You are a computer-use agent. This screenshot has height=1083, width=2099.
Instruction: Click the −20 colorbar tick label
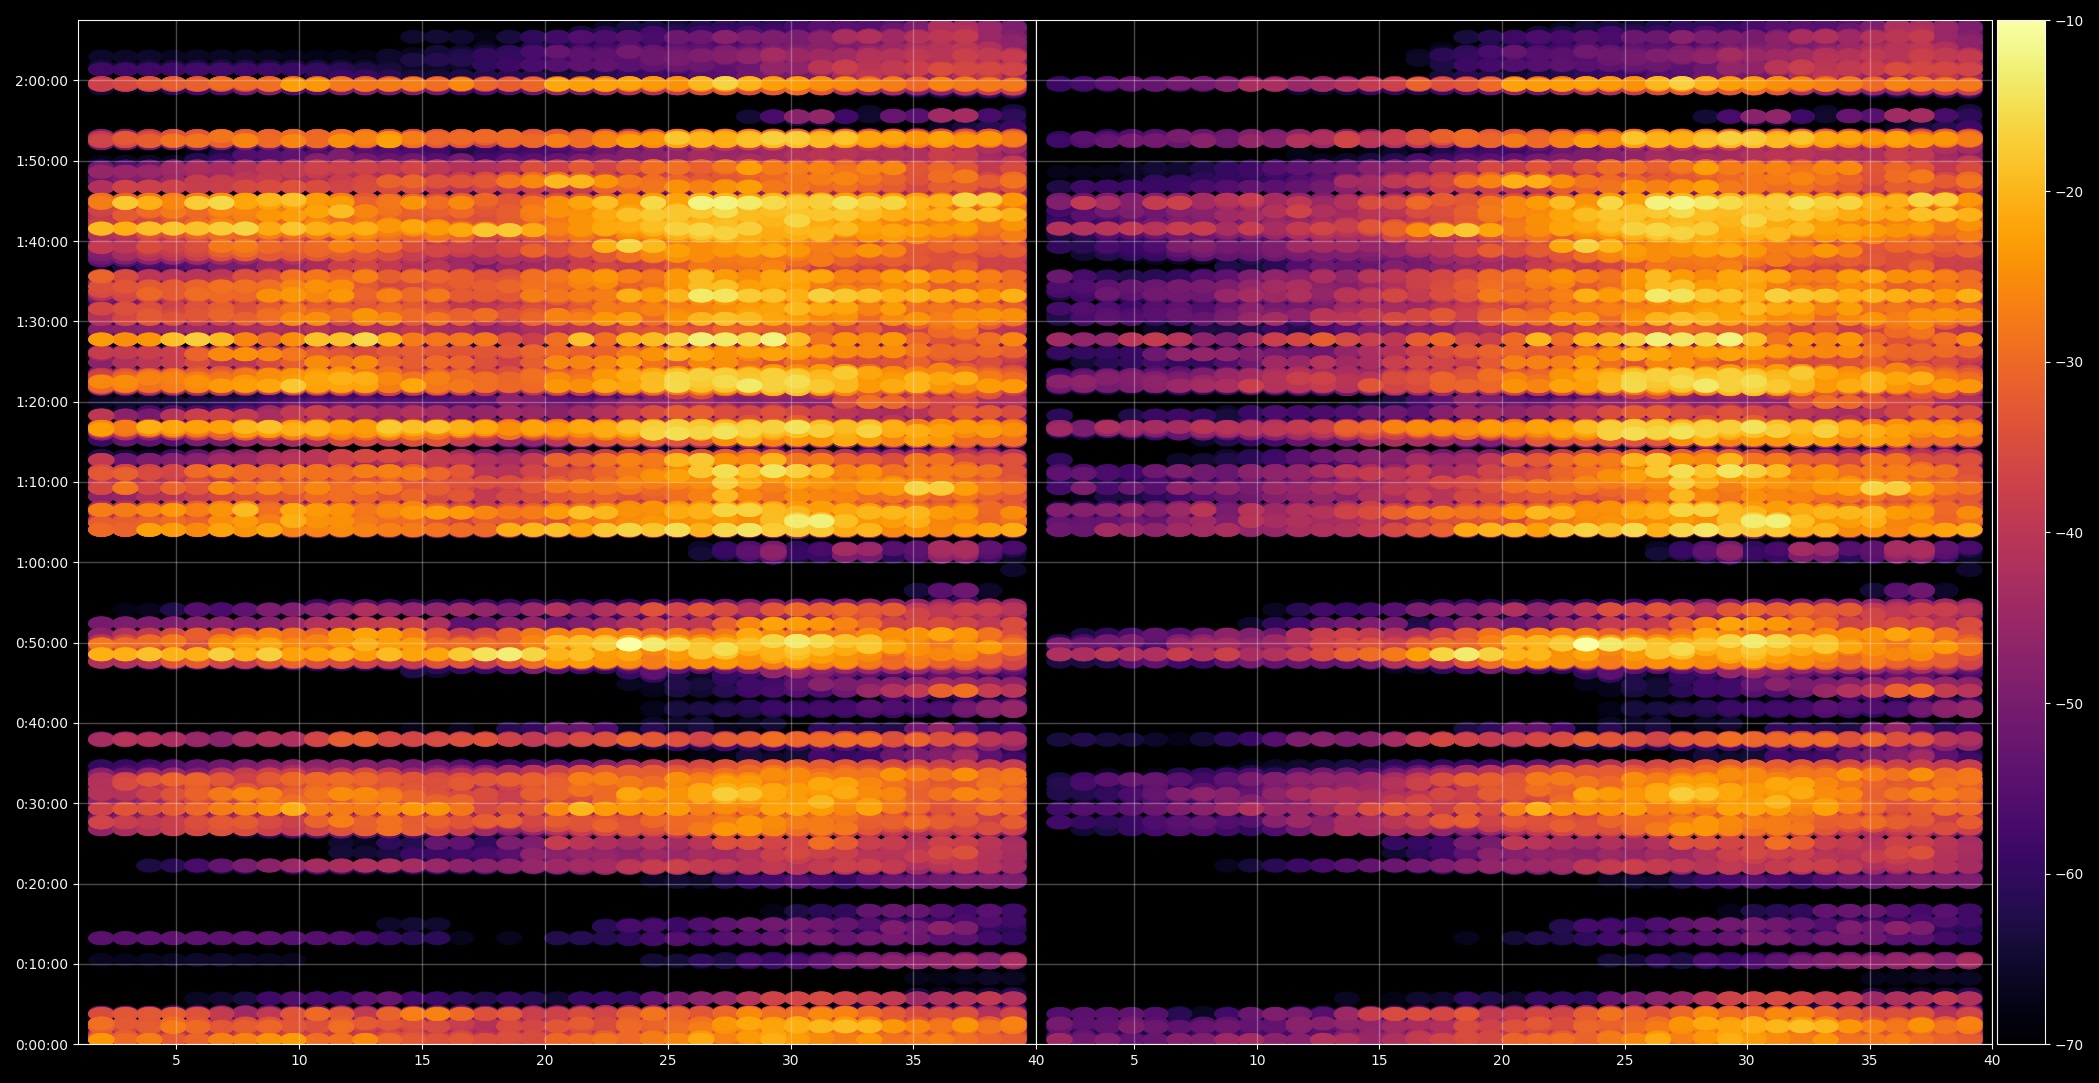click(2069, 192)
